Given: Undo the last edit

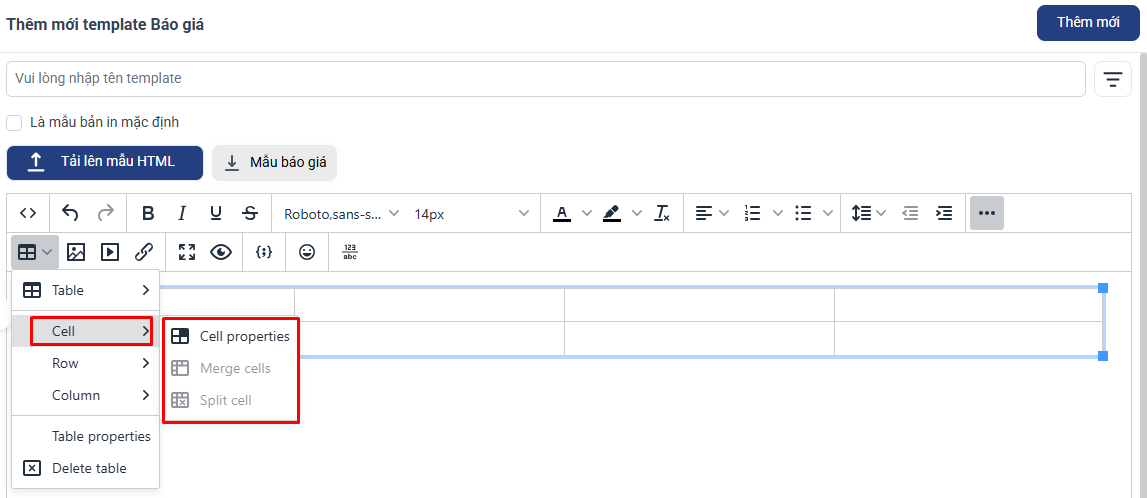Looking at the screenshot, I should [70, 213].
